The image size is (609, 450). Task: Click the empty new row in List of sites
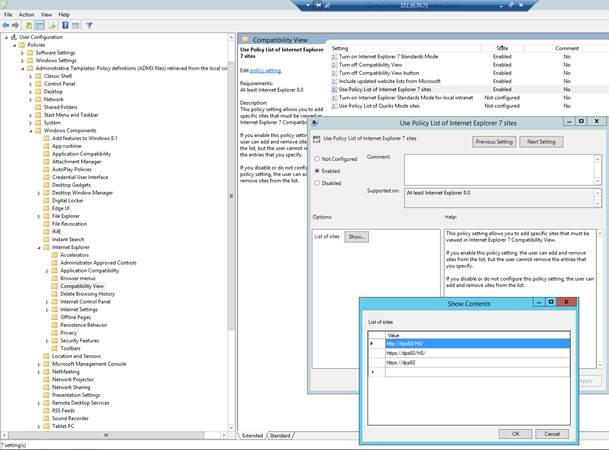tap(477, 372)
